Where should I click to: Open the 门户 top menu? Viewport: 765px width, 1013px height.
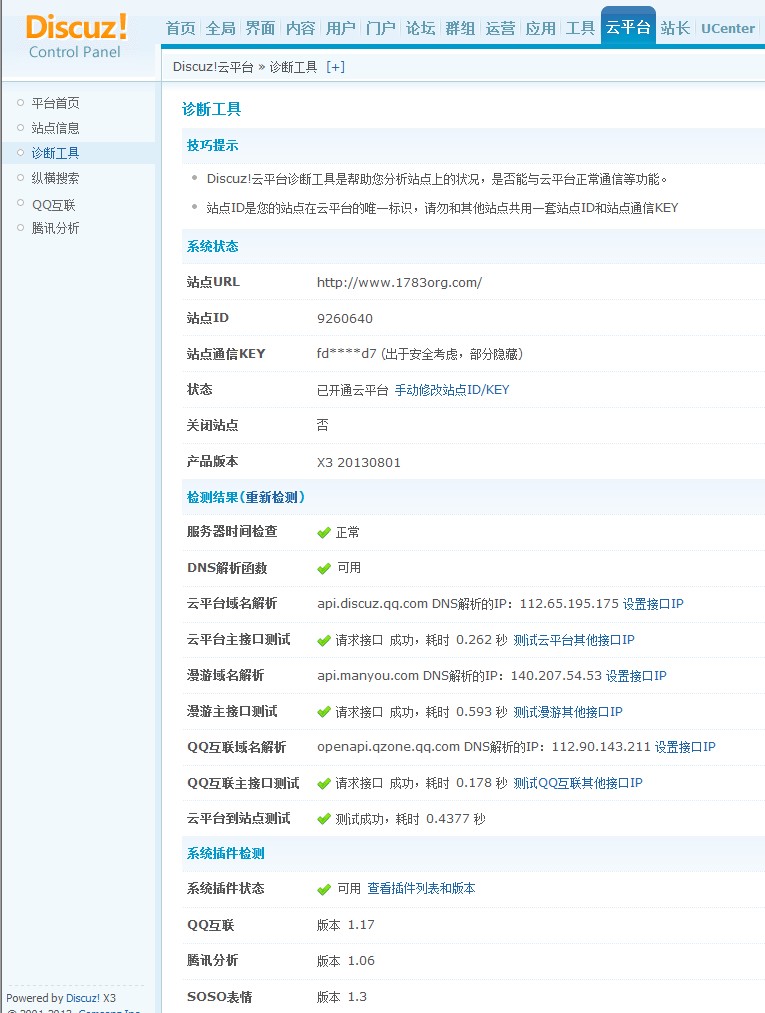point(381,28)
